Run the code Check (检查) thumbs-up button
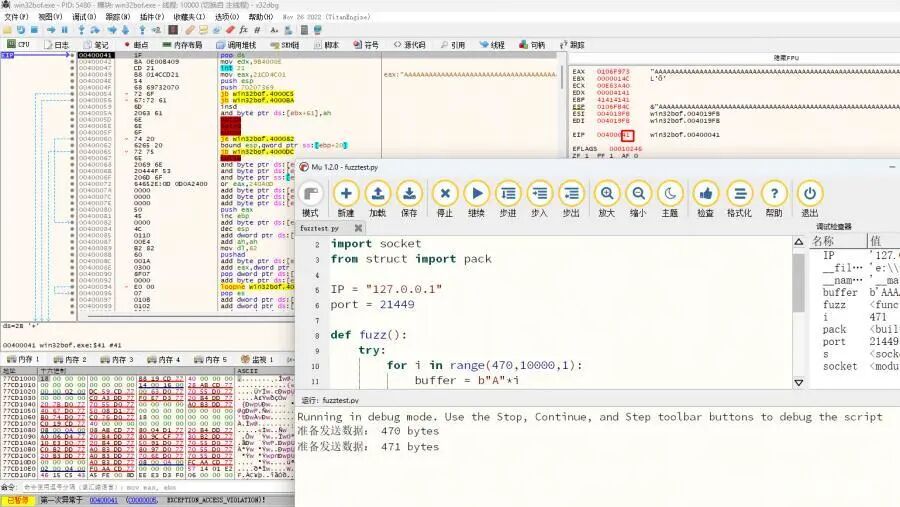The width and height of the screenshot is (900, 507). pyautogui.click(x=705, y=199)
